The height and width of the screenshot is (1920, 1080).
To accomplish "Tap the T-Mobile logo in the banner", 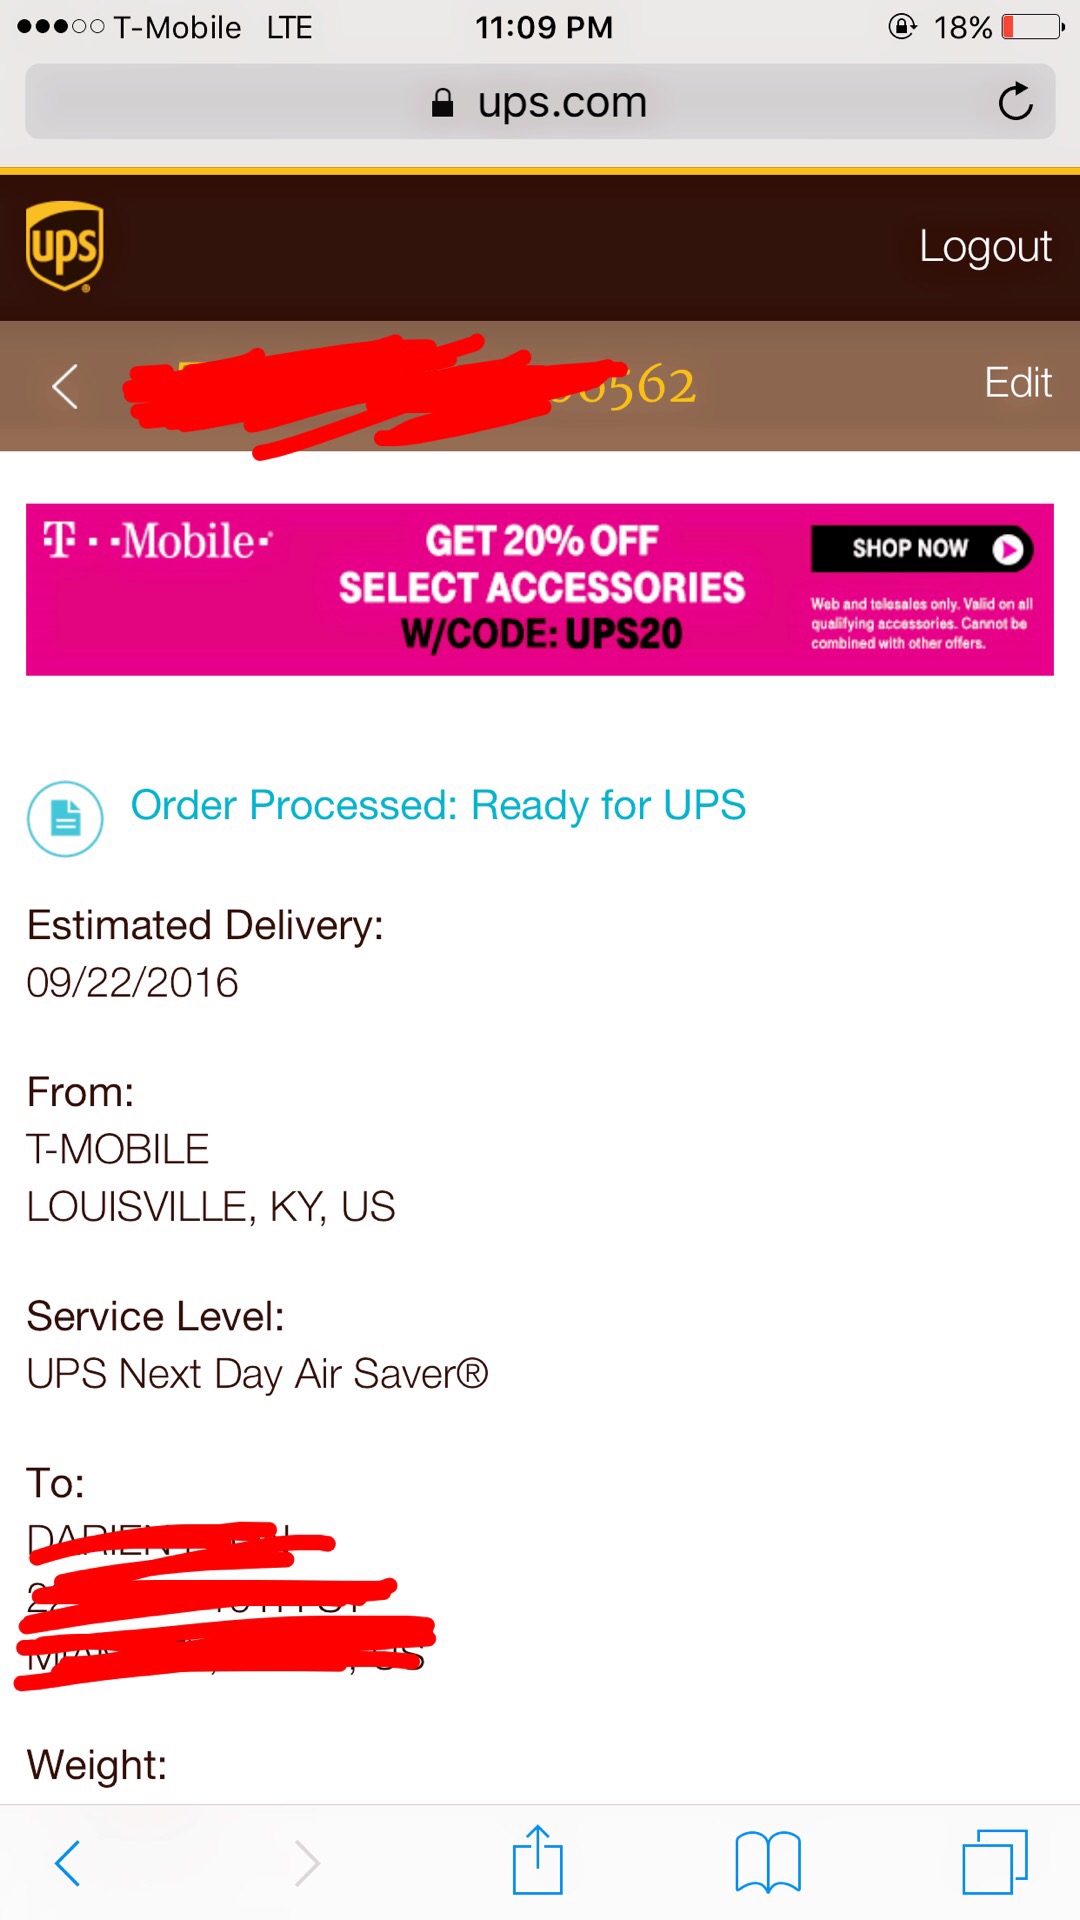I will pos(158,541).
